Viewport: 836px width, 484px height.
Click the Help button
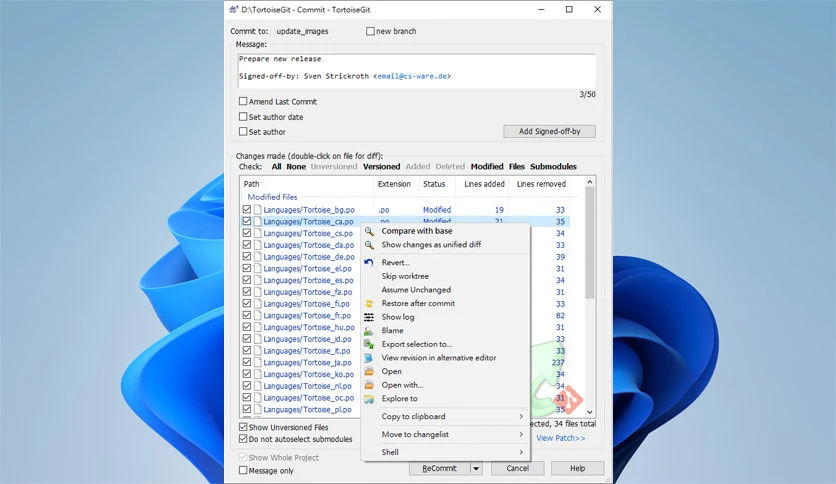click(577, 469)
